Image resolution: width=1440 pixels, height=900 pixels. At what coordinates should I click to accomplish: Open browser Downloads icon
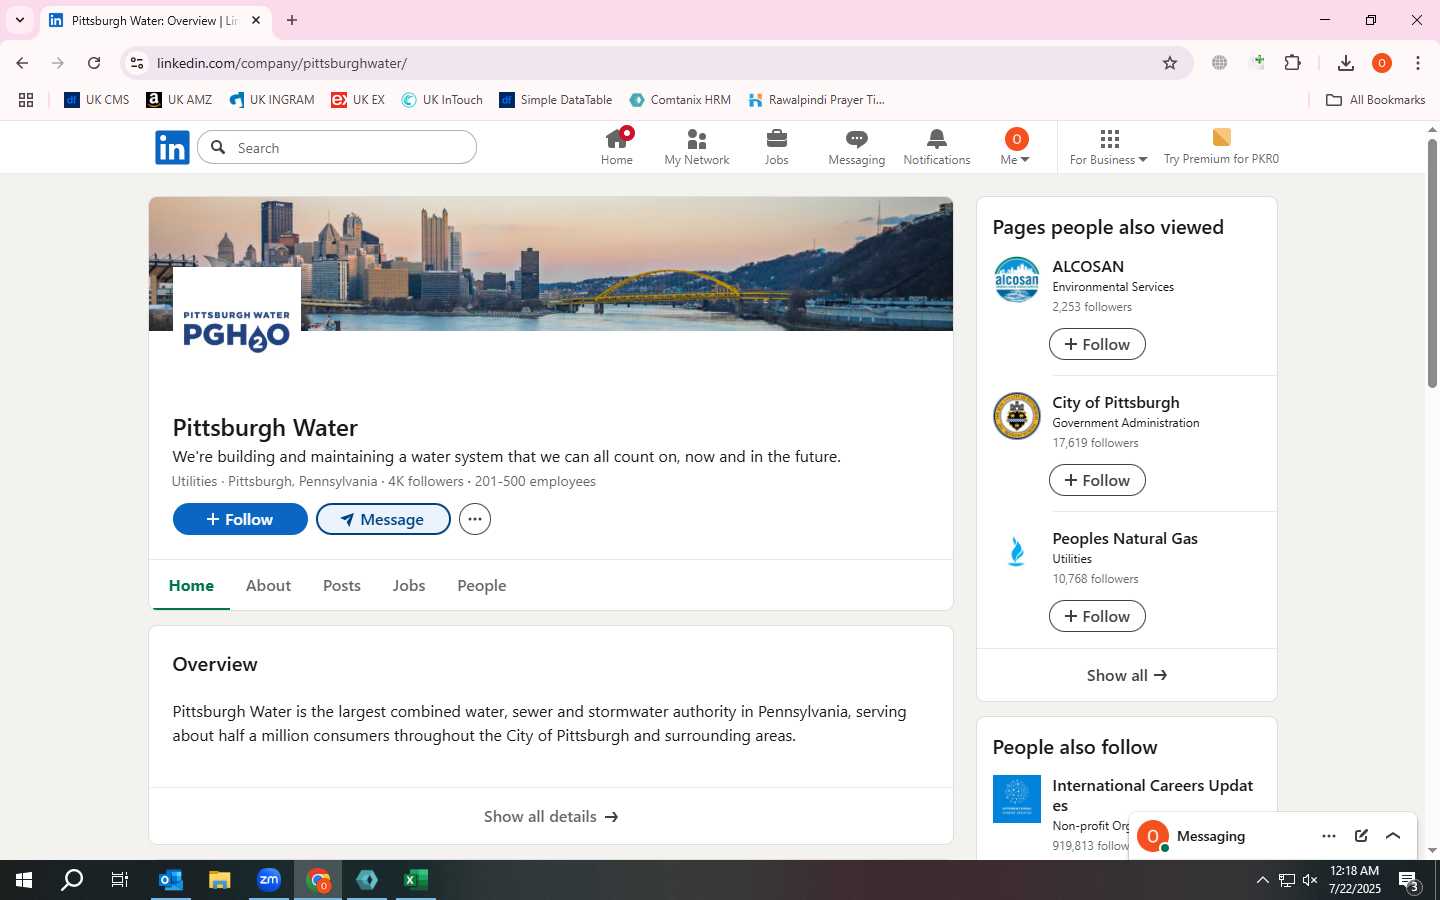[1346, 63]
